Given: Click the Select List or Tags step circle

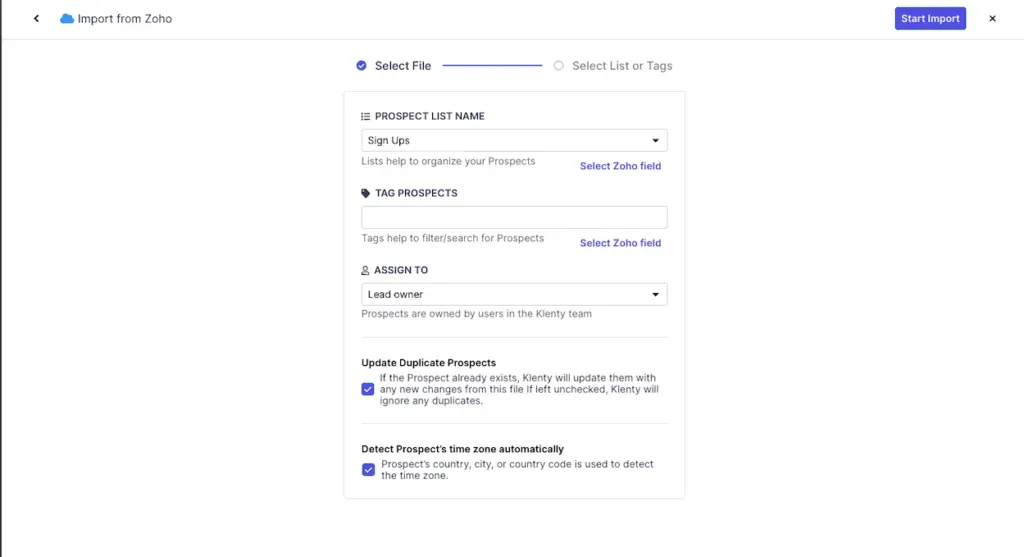Looking at the screenshot, I should 559,66.
